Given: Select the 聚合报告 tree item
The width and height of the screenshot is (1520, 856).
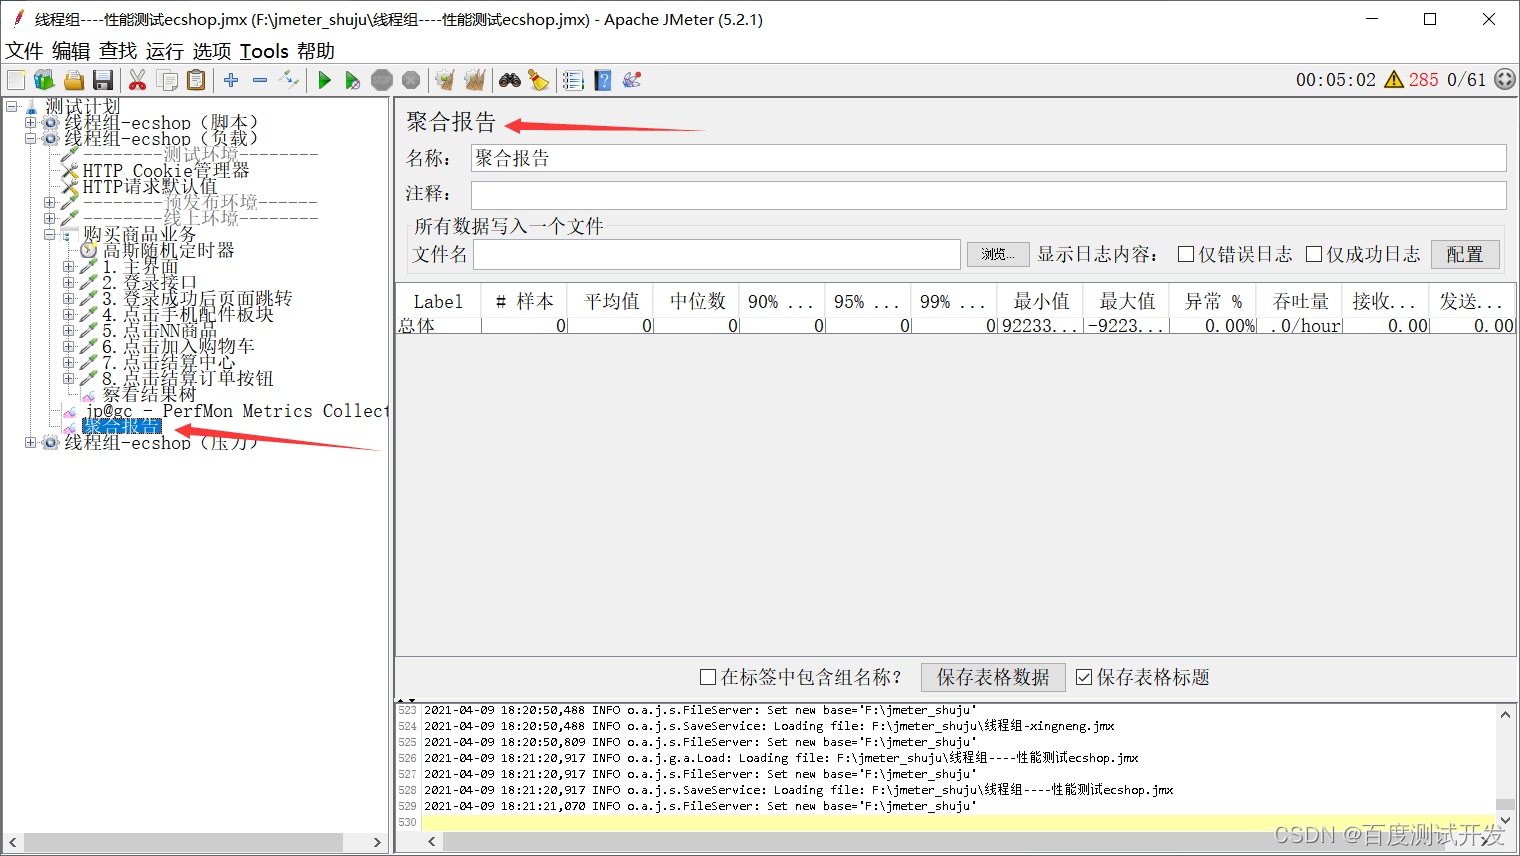Looking at the screenshot, I should point(122,427).
